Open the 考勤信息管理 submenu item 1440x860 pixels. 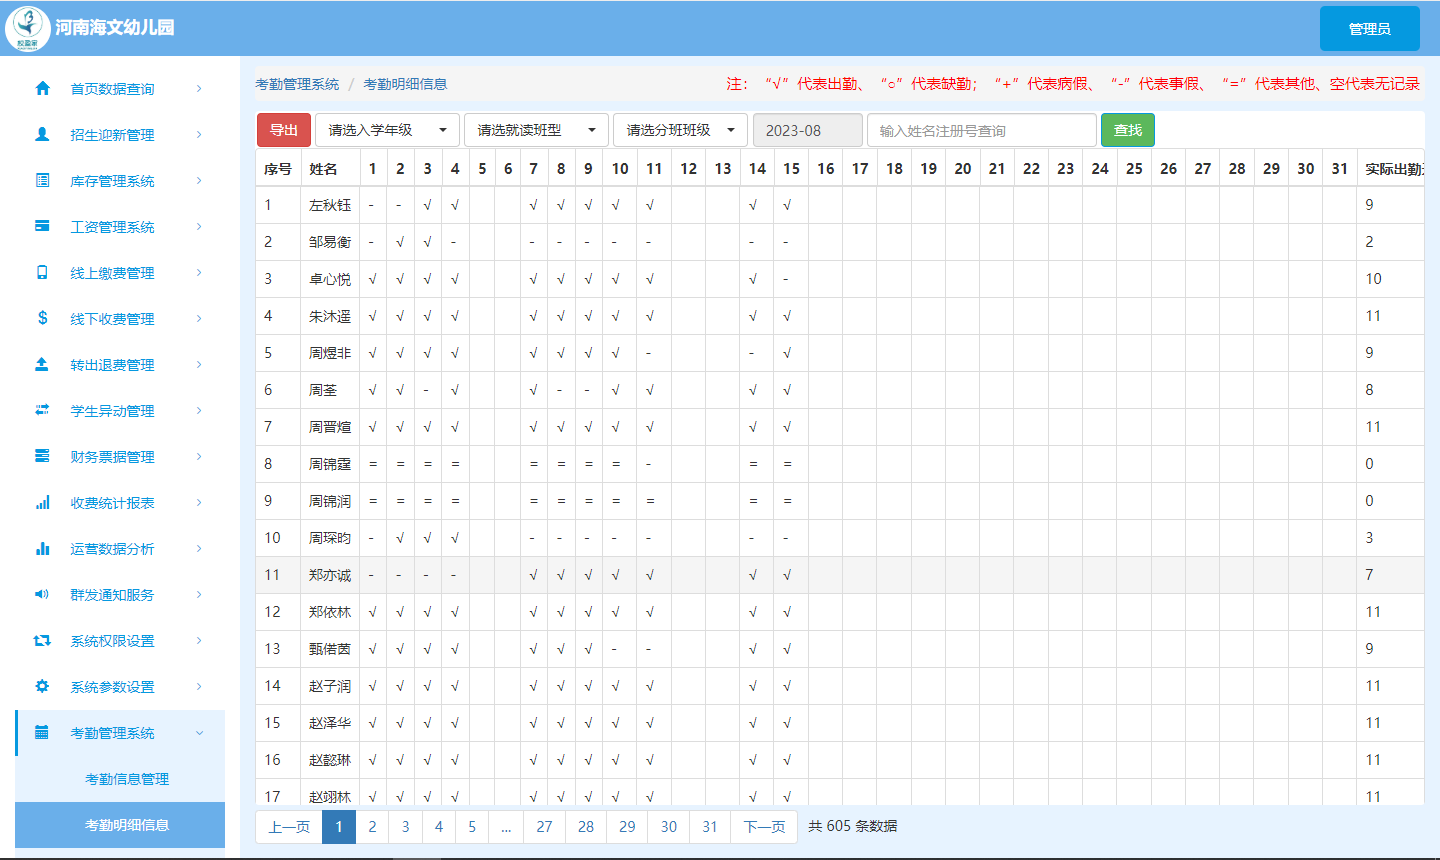tap(126, 779)
